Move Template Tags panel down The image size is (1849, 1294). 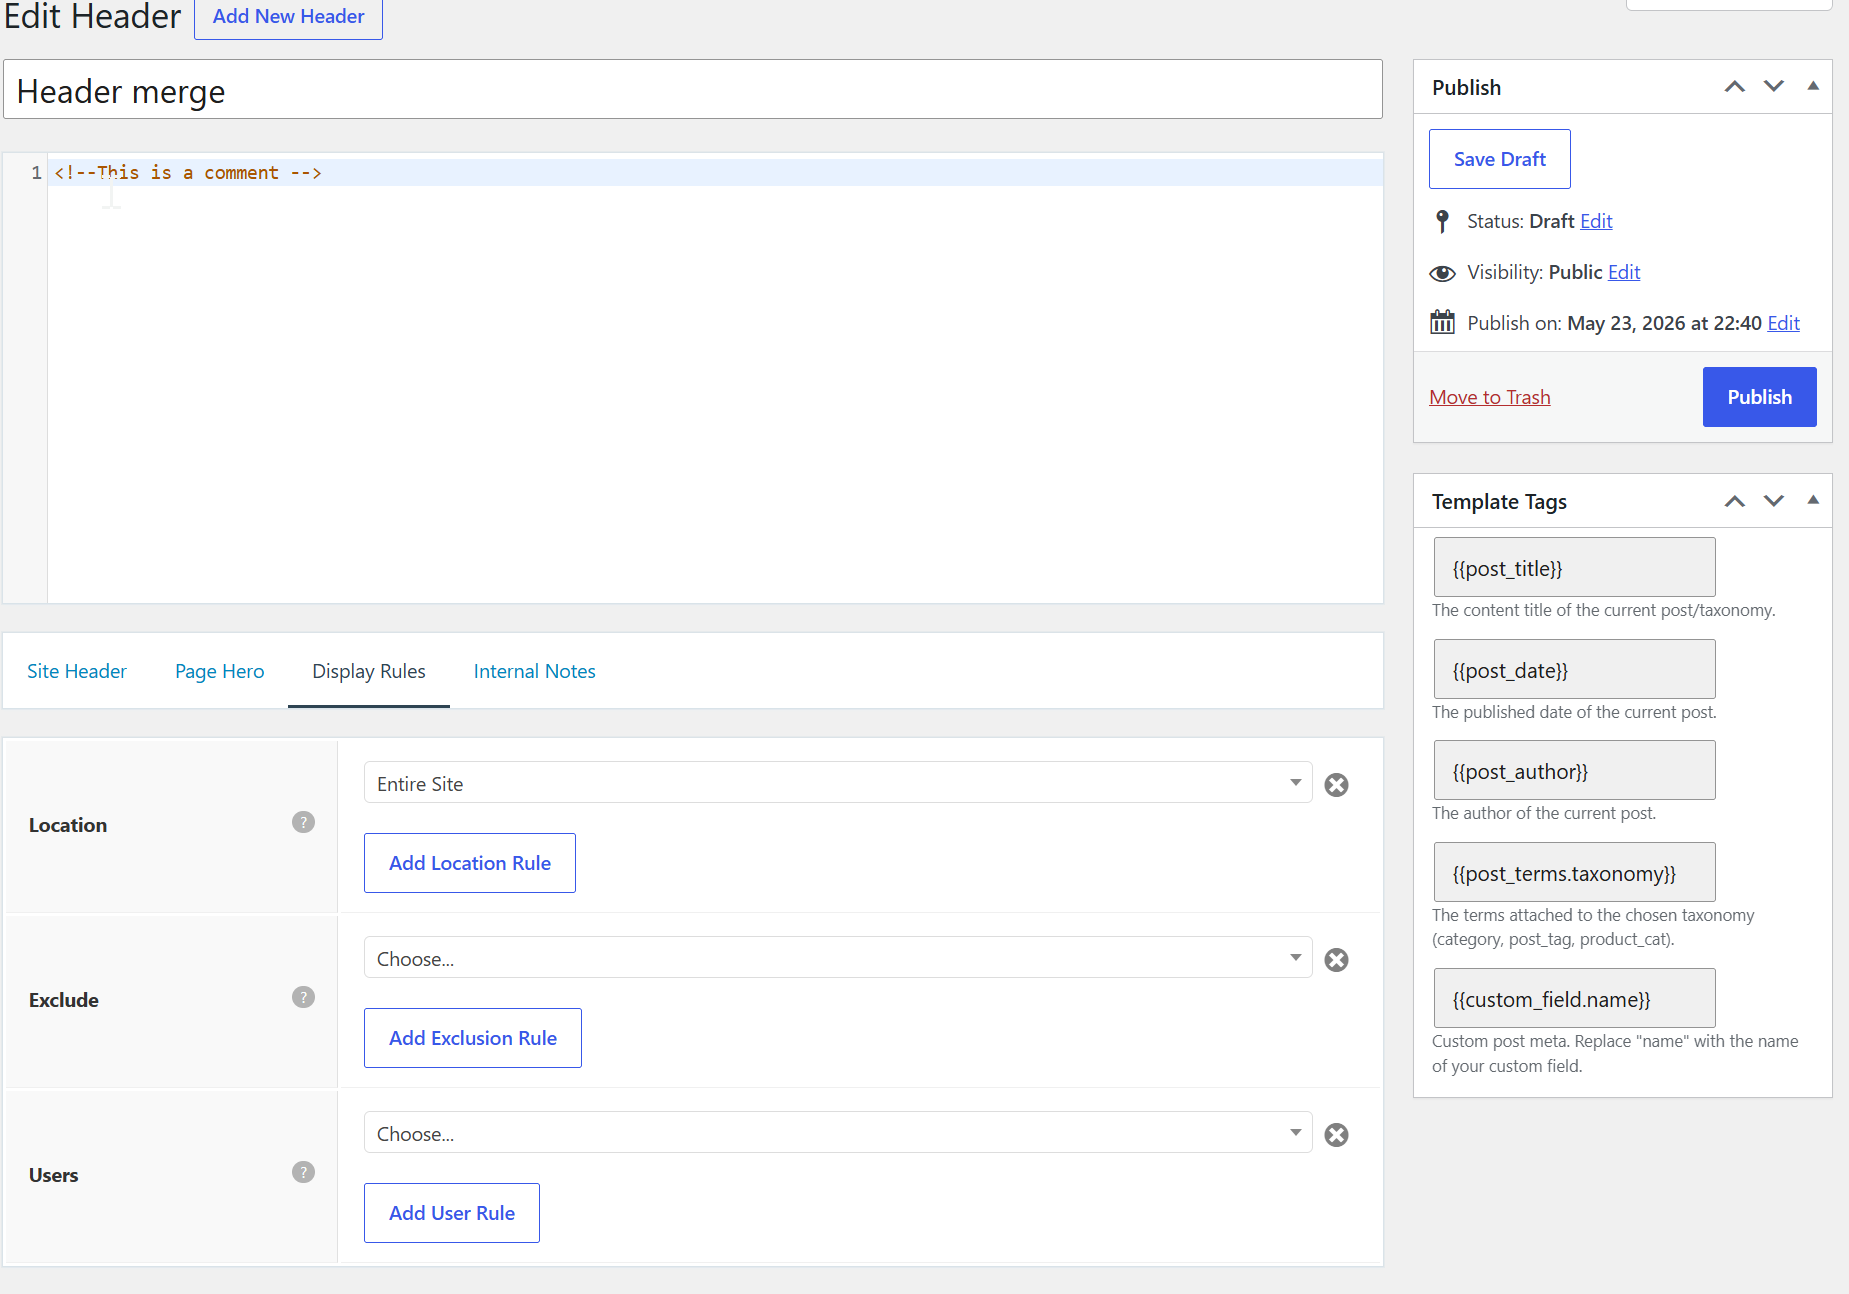point(1774,501)
